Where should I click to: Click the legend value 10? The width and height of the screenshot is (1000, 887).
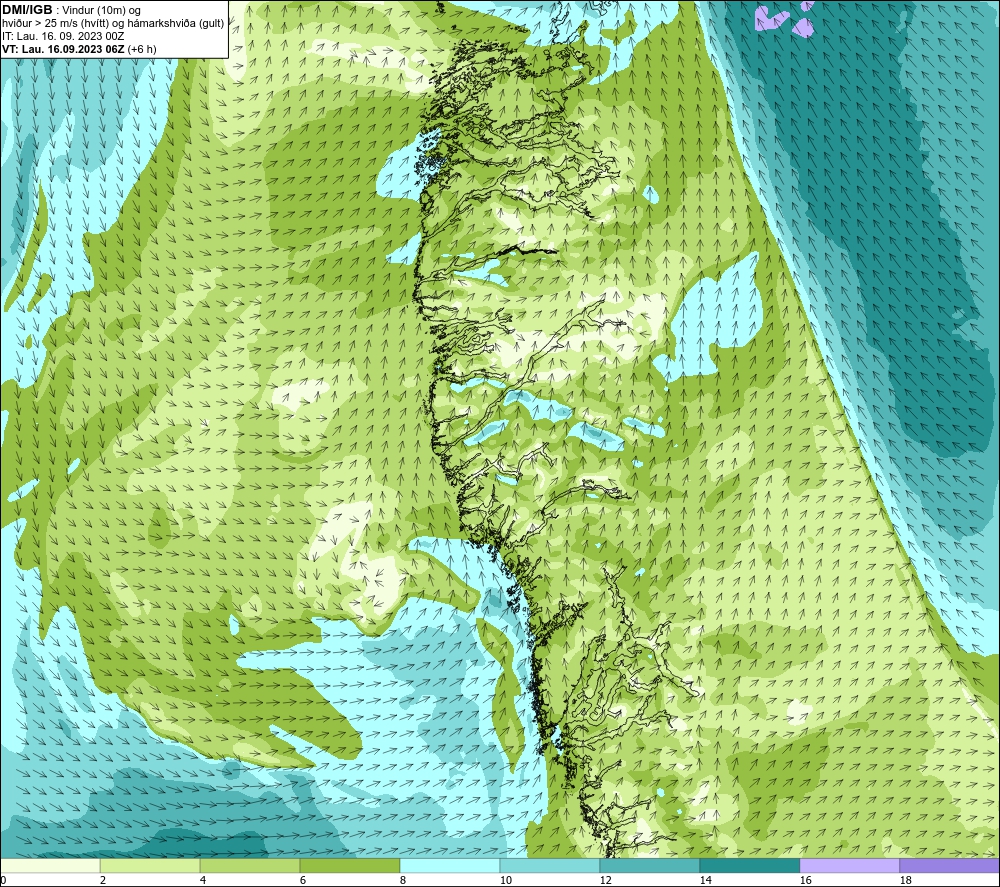click(x=505, y=880)
